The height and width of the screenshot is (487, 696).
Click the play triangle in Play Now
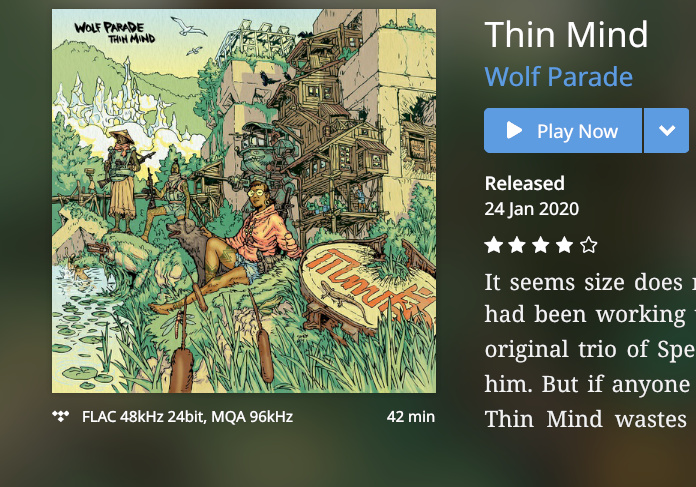point(514,131)
